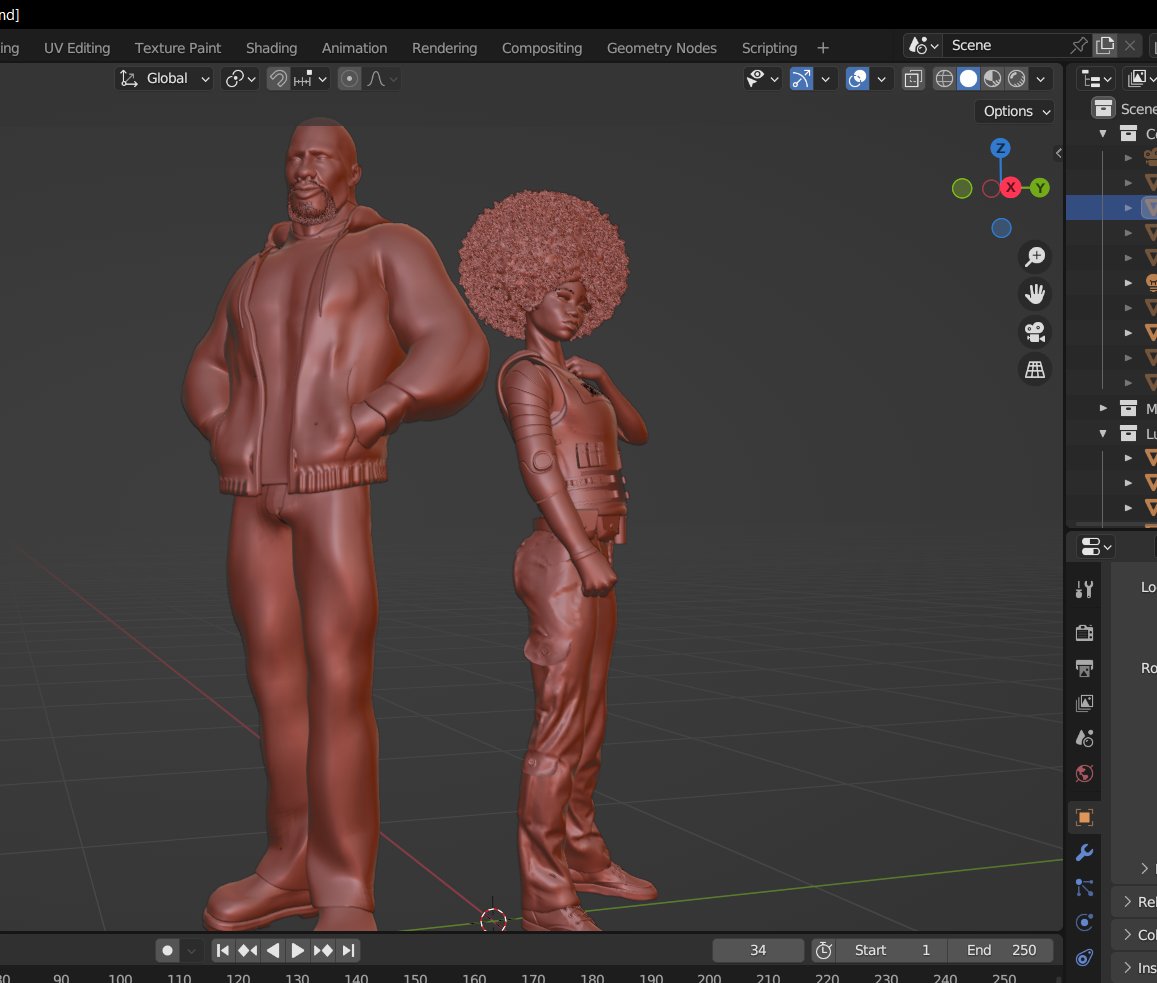Expand the sidebar with the arrow
The image size is (1157, 983).
(x=1058, y=154)
